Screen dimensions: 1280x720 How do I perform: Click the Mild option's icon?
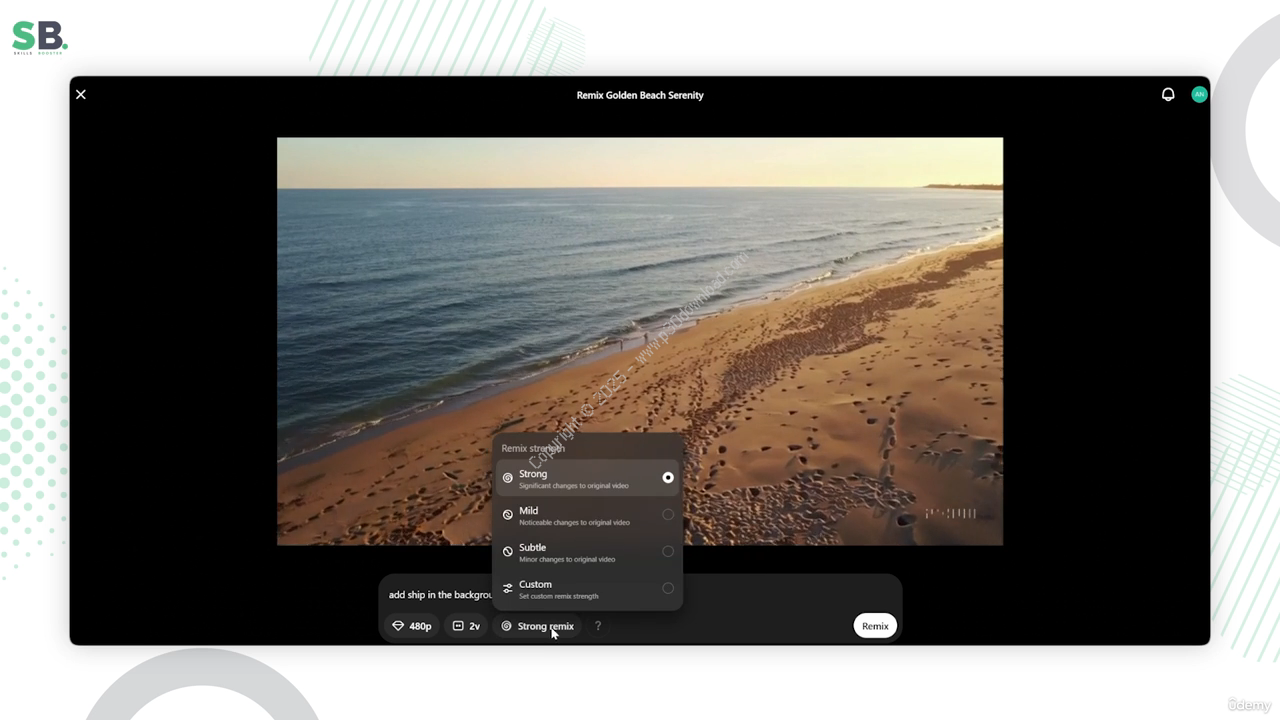coord(508,515)
